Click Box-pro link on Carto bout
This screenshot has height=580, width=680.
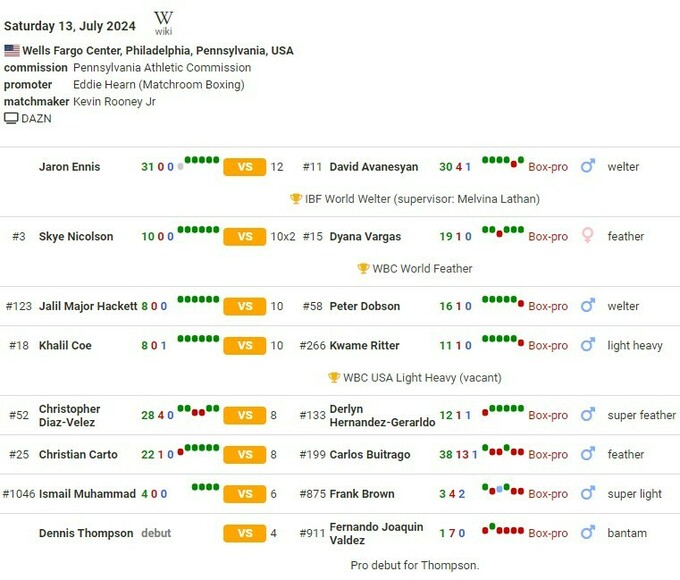[548, 455]
